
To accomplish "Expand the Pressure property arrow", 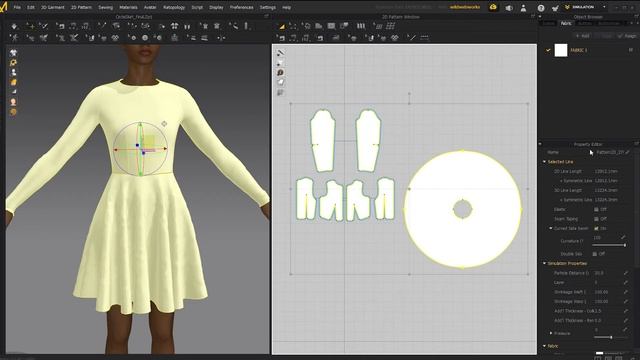I will [551, 333].
